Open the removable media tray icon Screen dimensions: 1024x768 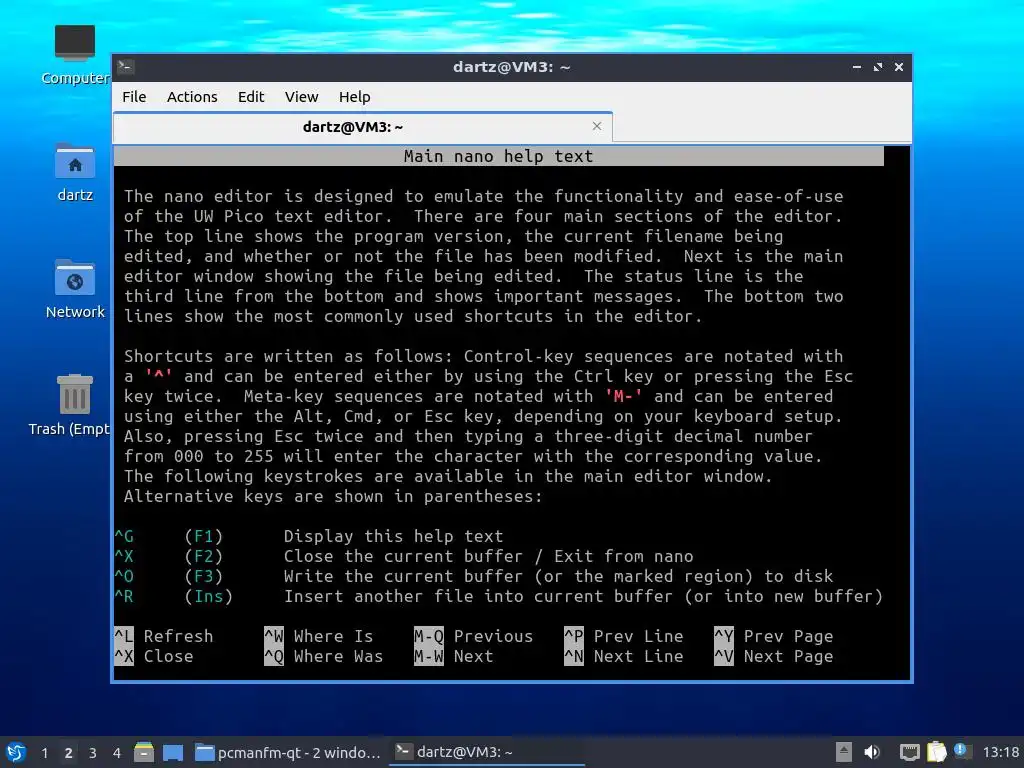click(844, 752)
